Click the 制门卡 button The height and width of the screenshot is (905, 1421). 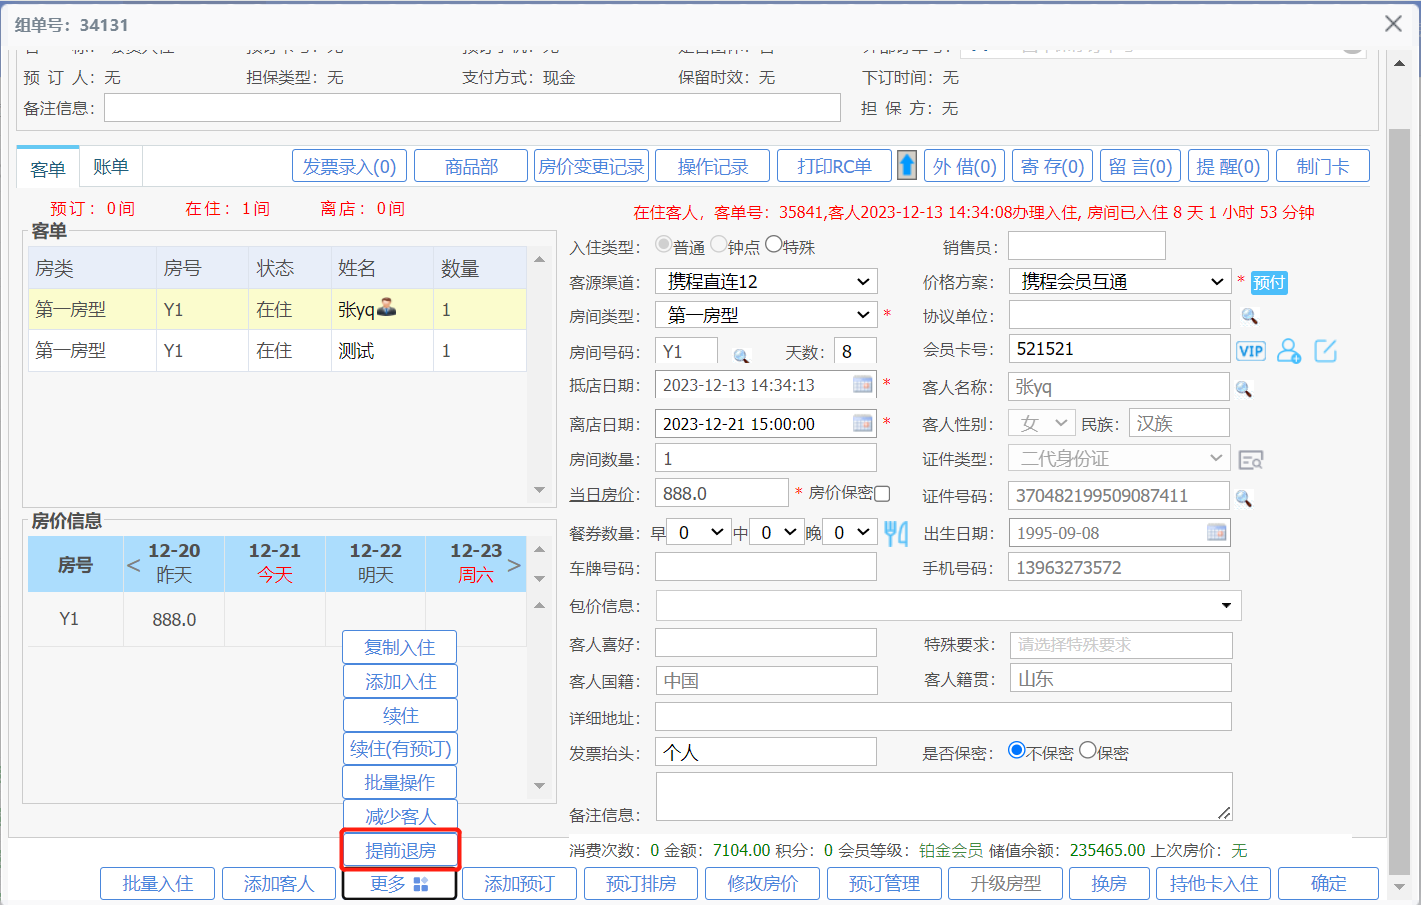click(x=1323, y=166)
